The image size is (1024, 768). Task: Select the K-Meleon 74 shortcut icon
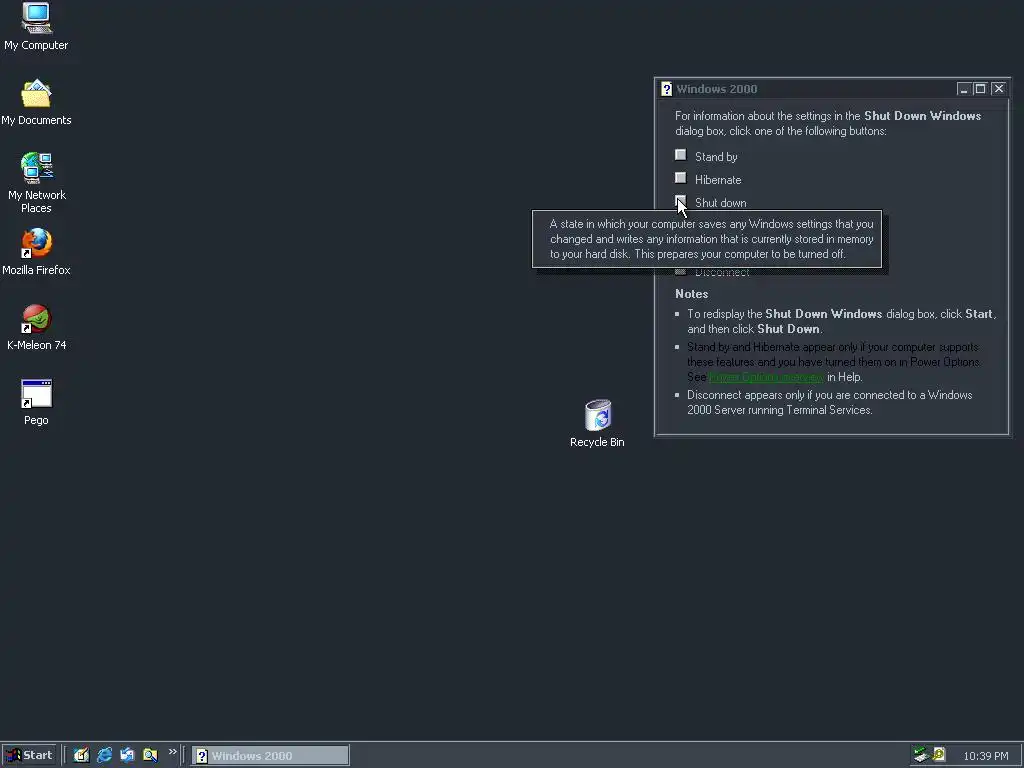[36, 327]
